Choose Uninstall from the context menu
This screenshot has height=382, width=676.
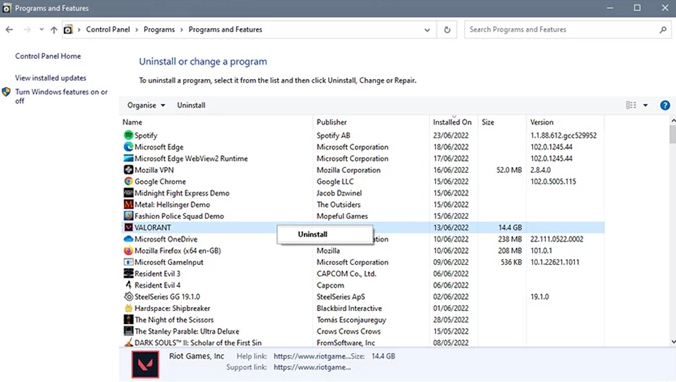click(325, 235)
